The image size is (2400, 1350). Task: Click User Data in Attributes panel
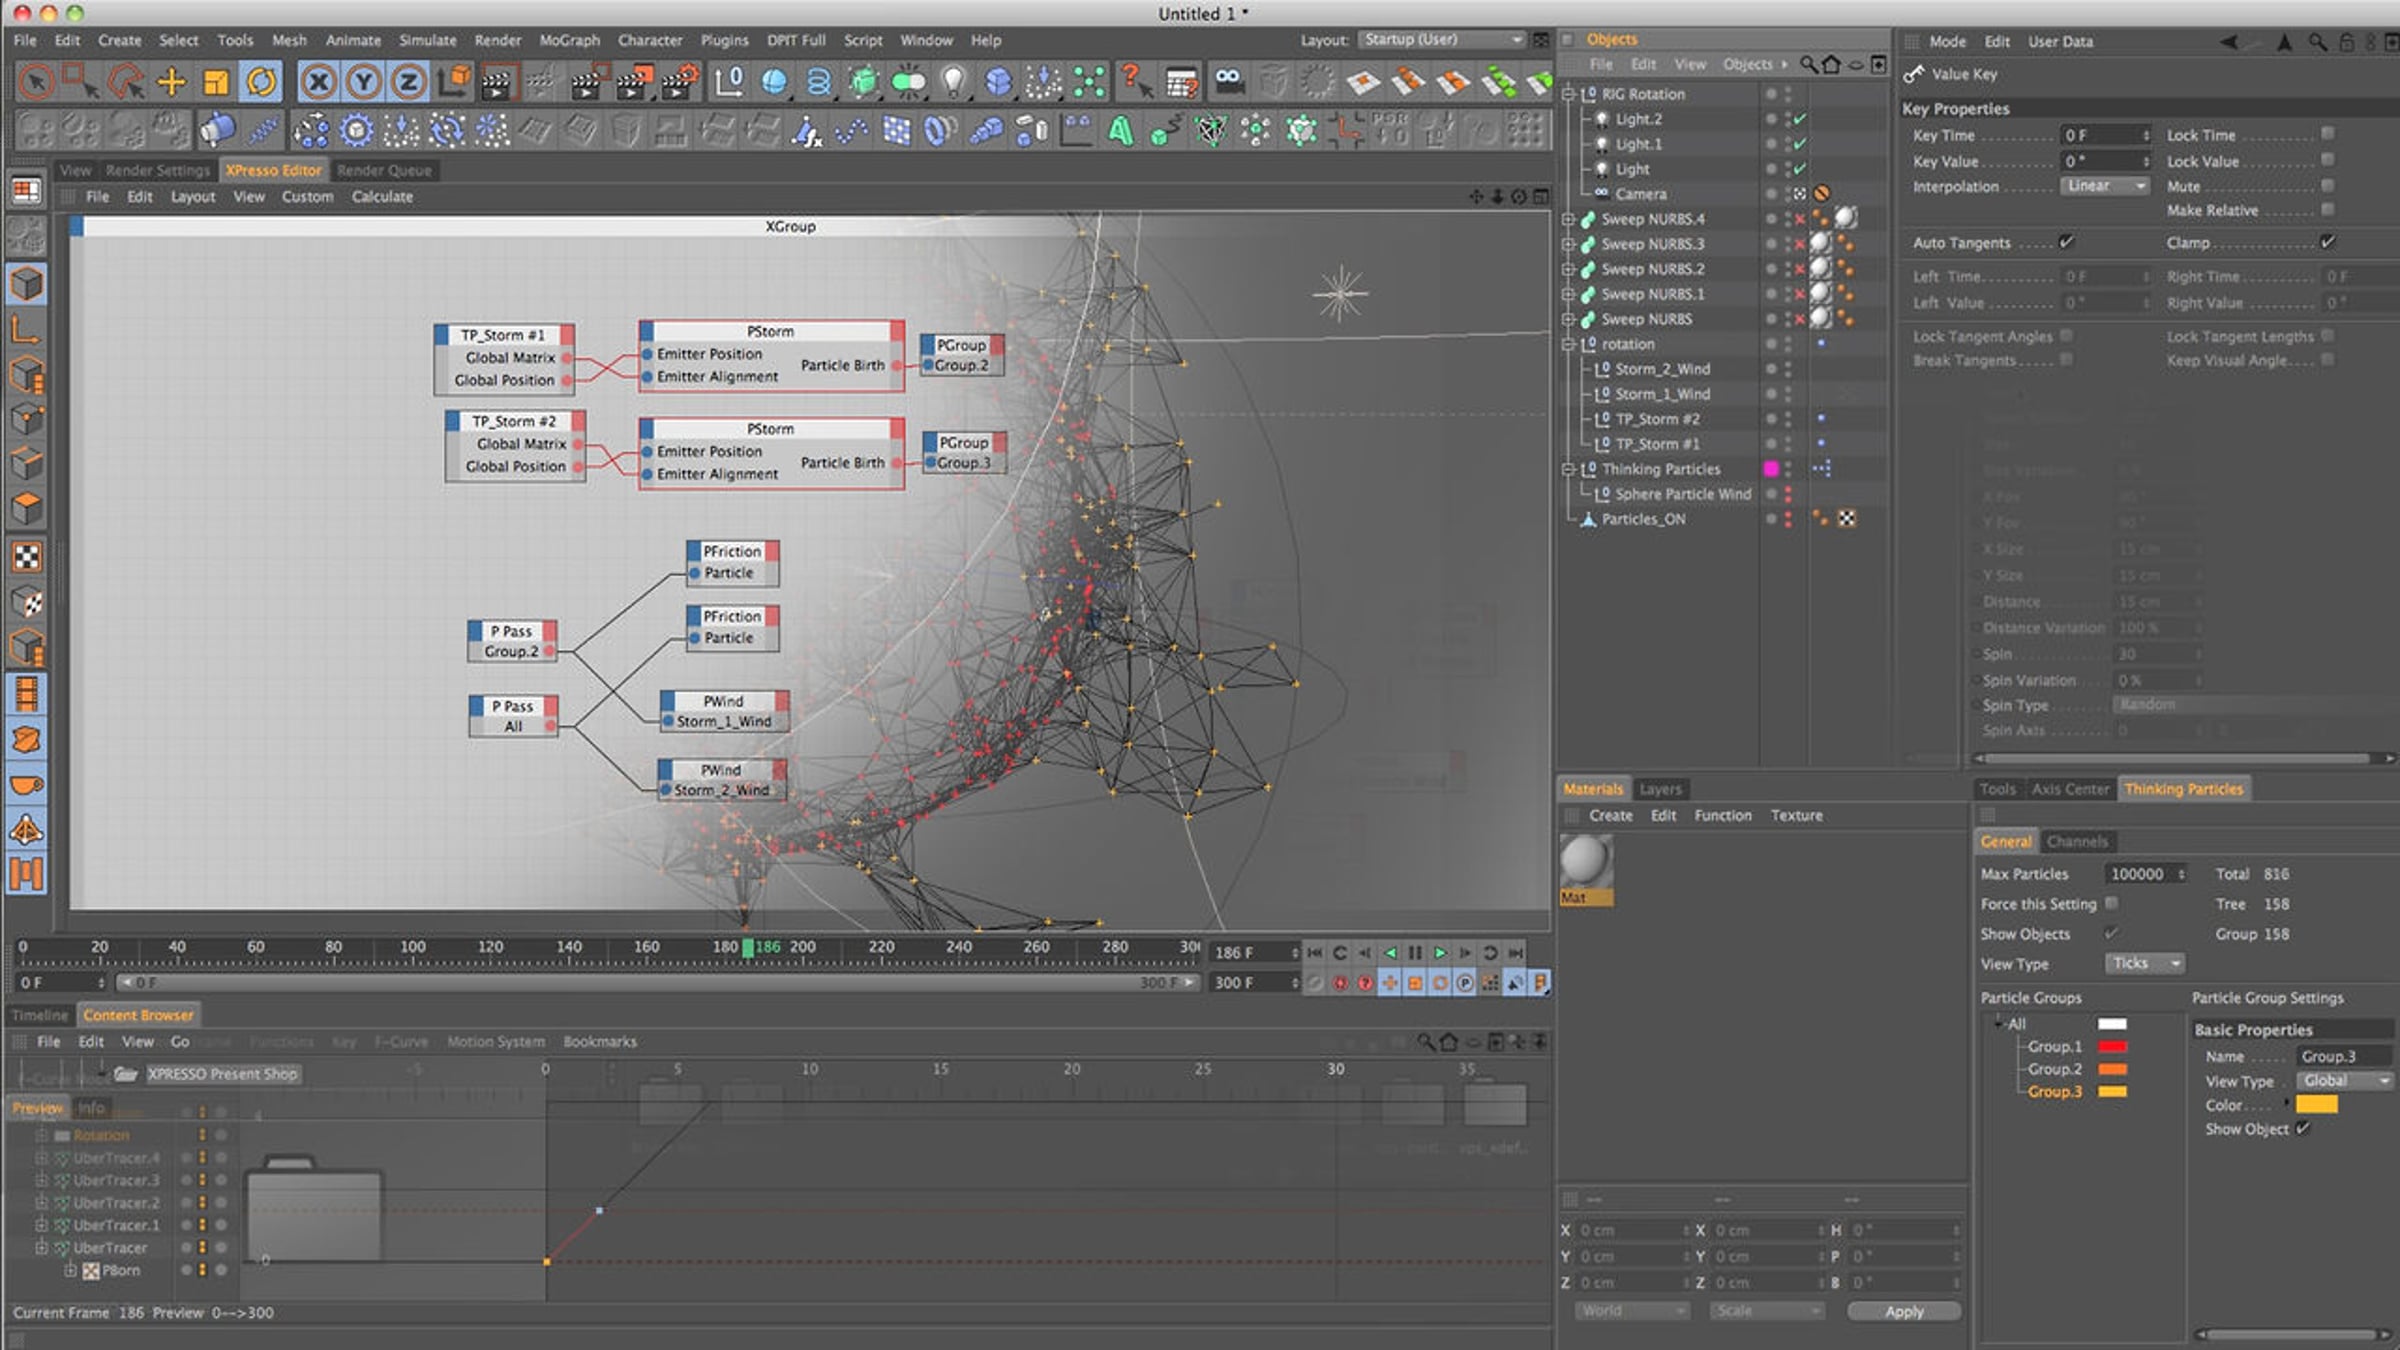point(2060,42)
